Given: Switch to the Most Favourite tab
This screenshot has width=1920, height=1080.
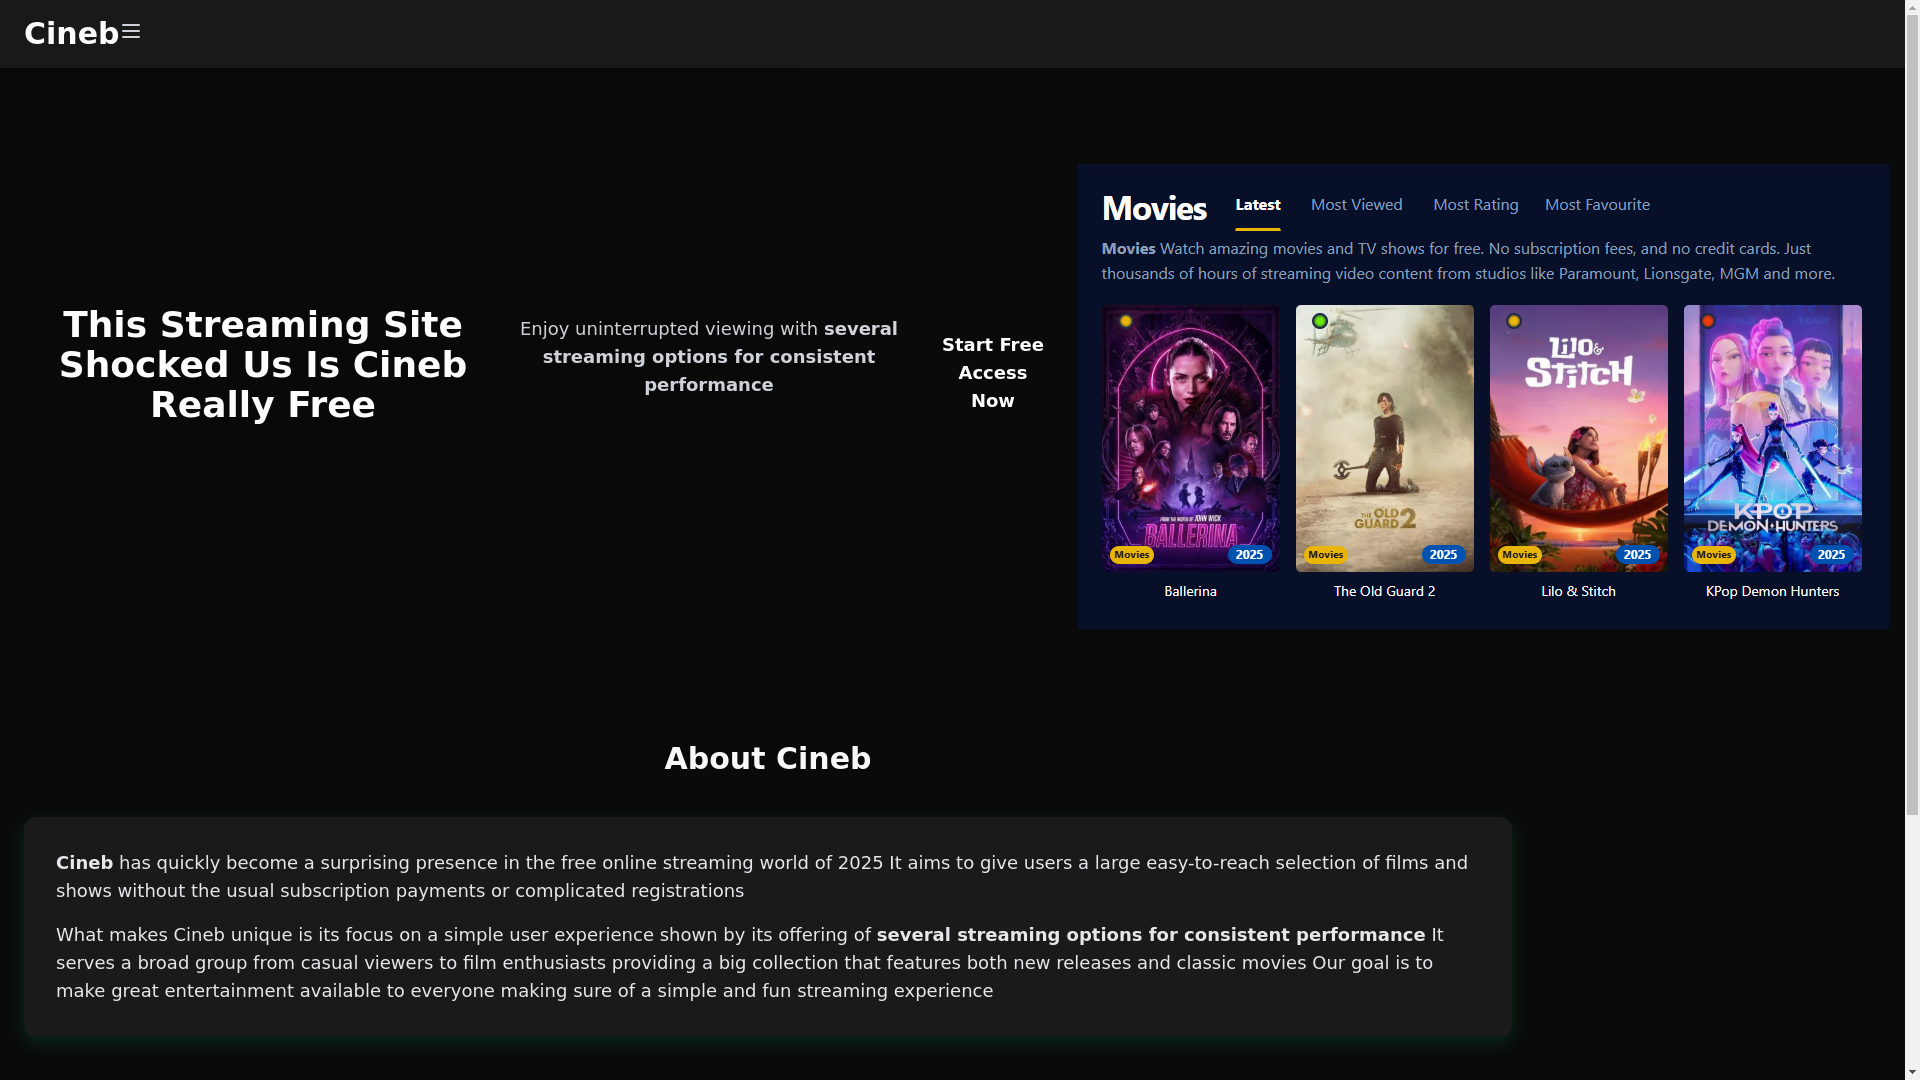Looking at the screenshot, I should tap(1597, 205).
